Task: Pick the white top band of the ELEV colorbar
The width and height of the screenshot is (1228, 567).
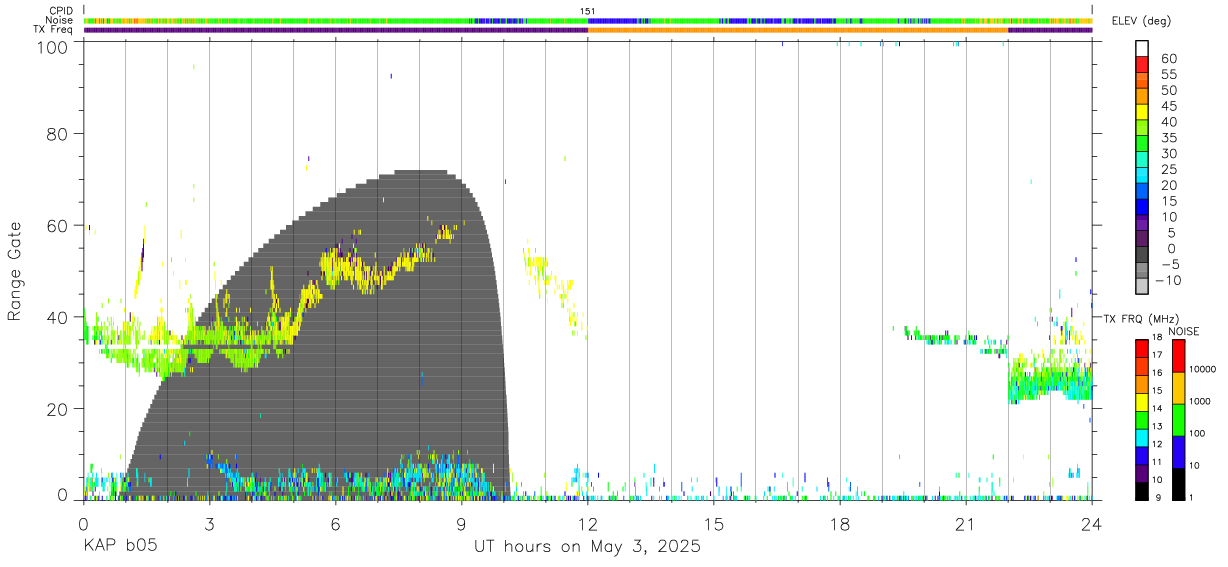Action: (1141, 49)
